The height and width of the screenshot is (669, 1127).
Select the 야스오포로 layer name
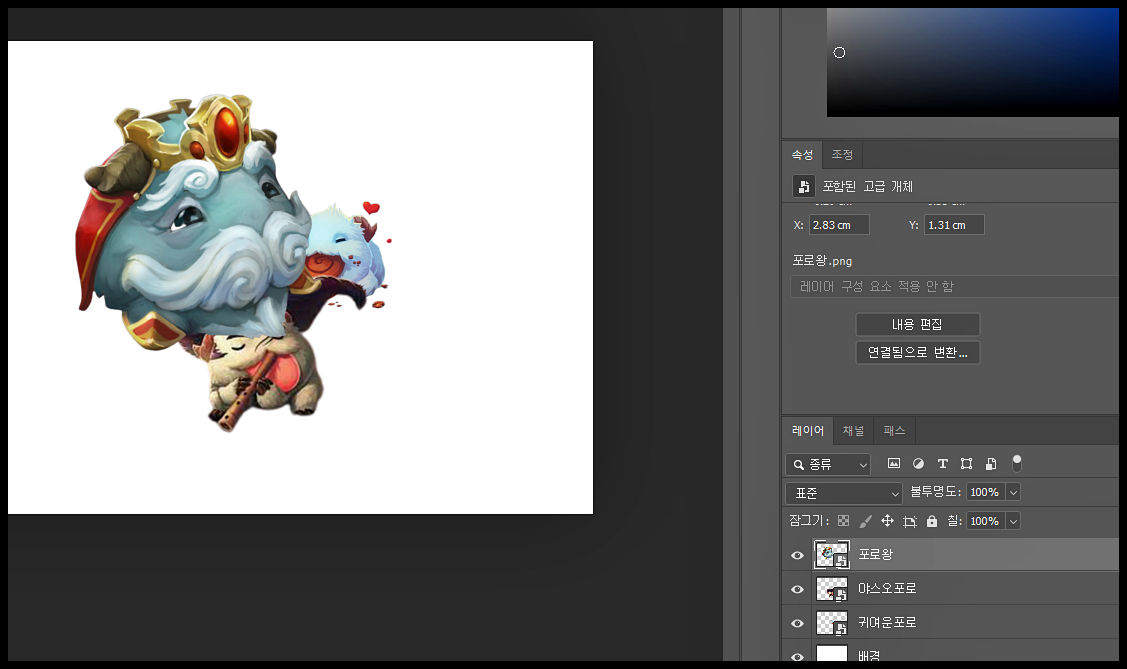pyautogui.click(x=887, y=588)
